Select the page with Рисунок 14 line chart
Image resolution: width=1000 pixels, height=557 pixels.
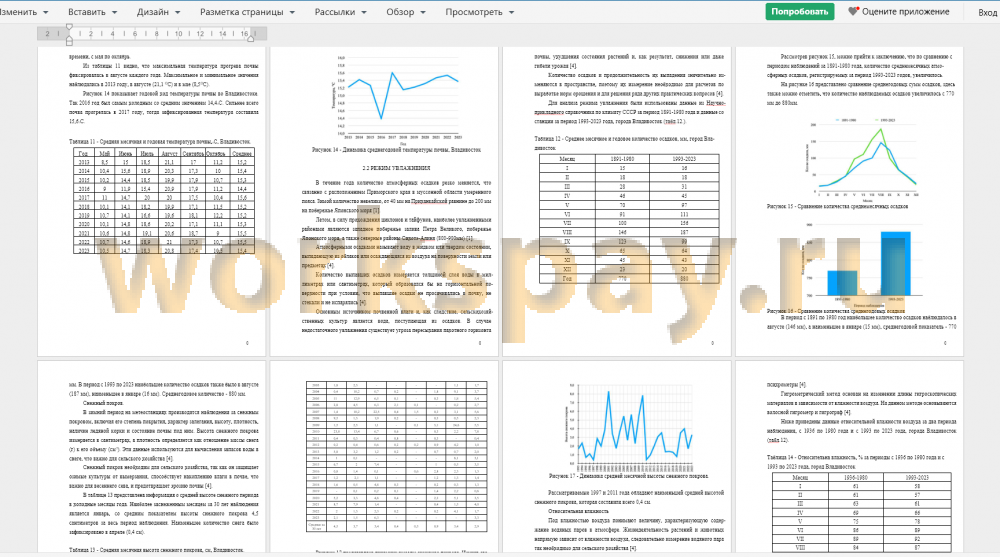pyautogui.click(x=384, y=201)
